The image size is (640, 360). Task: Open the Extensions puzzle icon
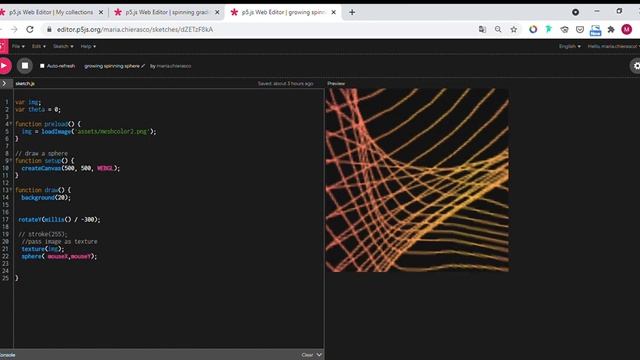coord(611,29)
